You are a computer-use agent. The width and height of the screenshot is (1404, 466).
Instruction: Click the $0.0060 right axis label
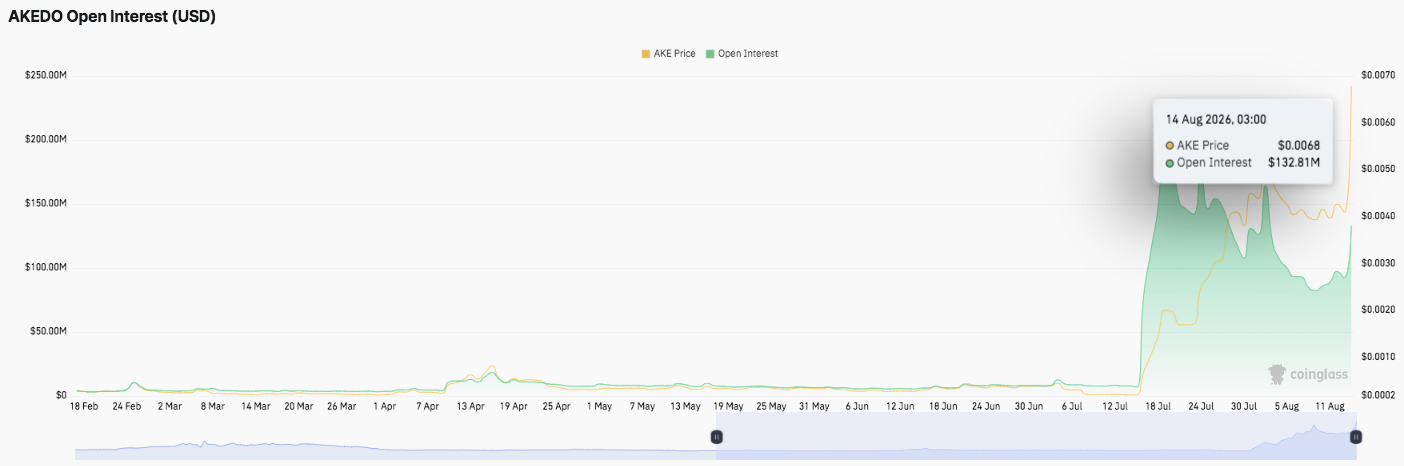coord(1376,122)
